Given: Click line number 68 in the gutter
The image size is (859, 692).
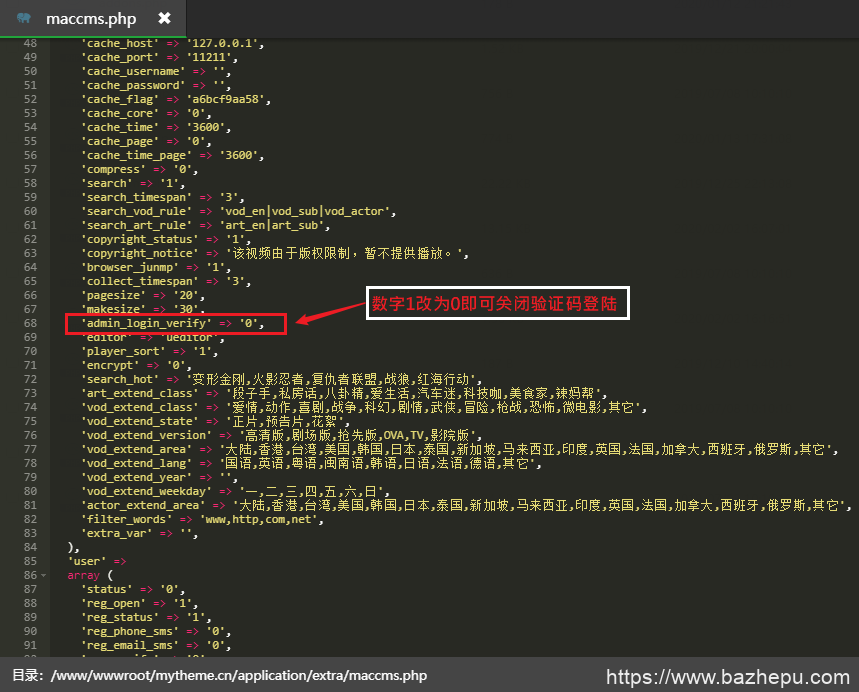Looking at the screenshot, I should point(29,323).
